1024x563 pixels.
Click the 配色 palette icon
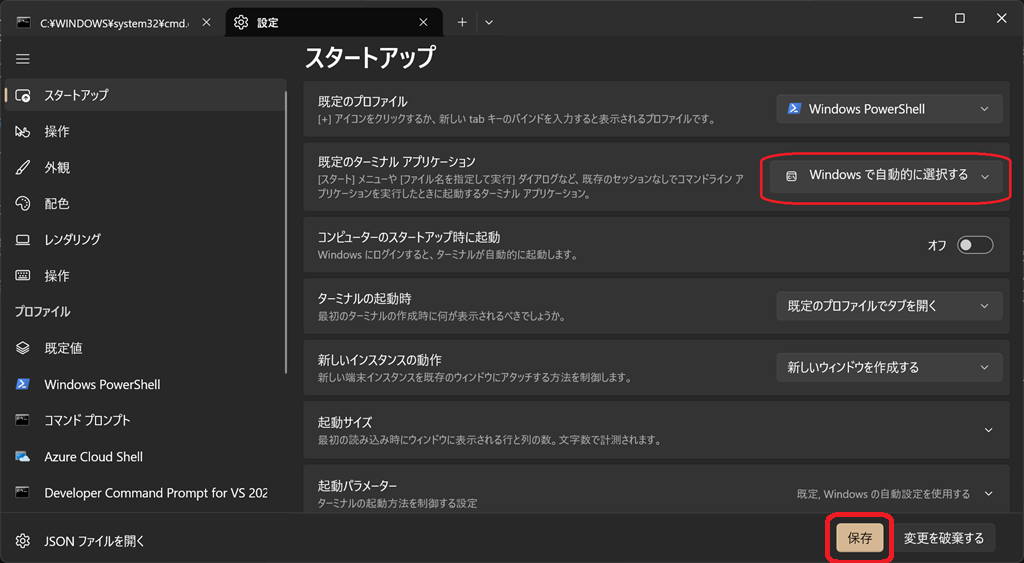(23, 204)
